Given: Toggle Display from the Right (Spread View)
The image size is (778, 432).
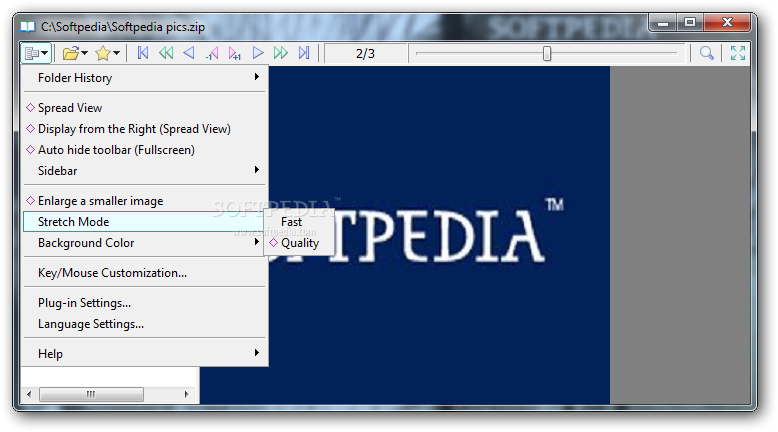Looking at the screenshot, I should [145, 129].
